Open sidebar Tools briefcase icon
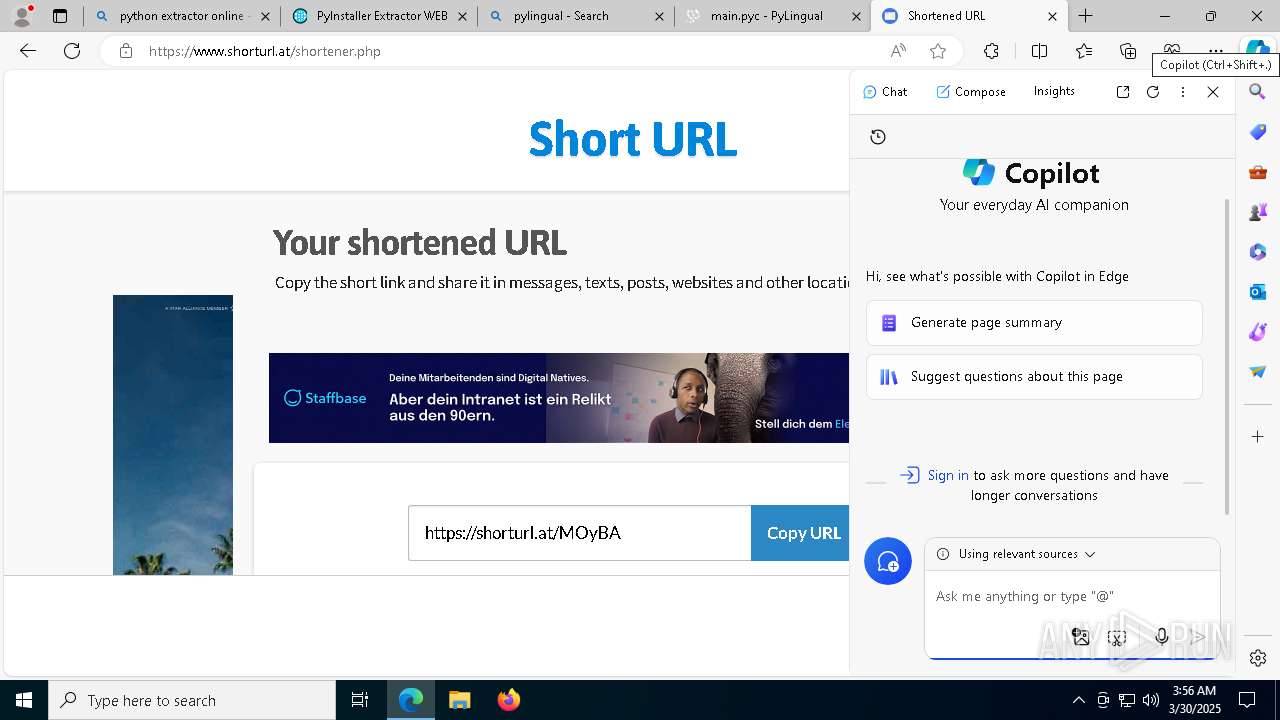 coord(1258,172)
